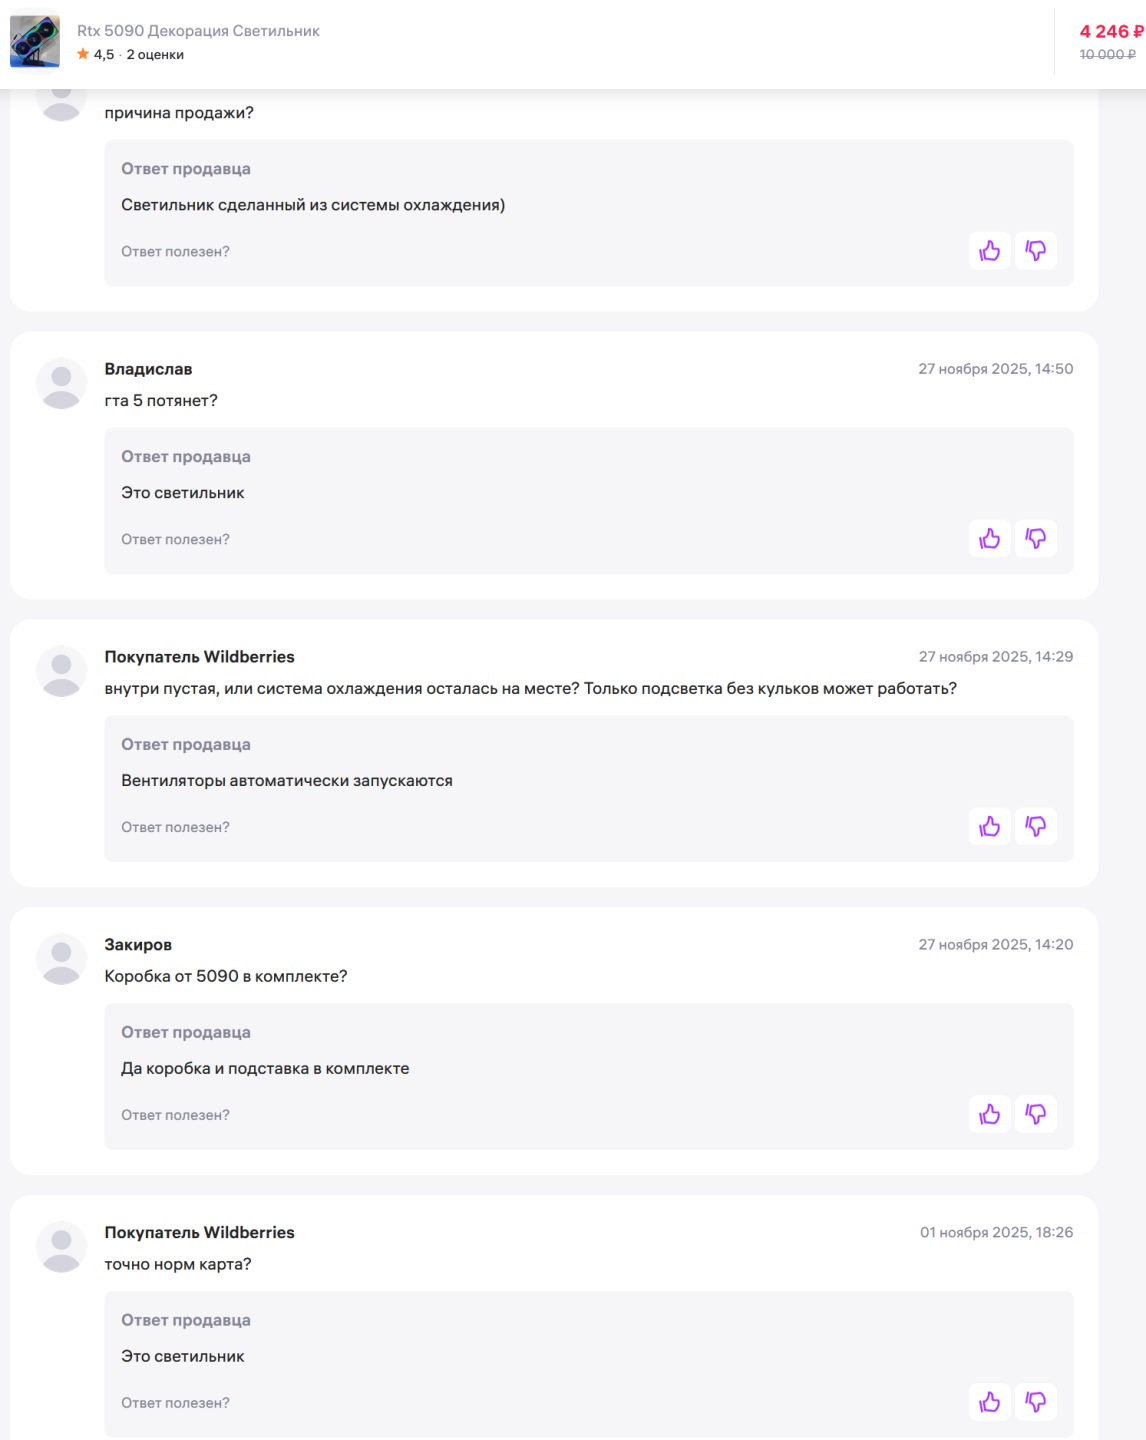Click avatar of buyer asking 'точно норм карта?'
Screen dimensions: 1146x1440
click(x=61, y=1248)
